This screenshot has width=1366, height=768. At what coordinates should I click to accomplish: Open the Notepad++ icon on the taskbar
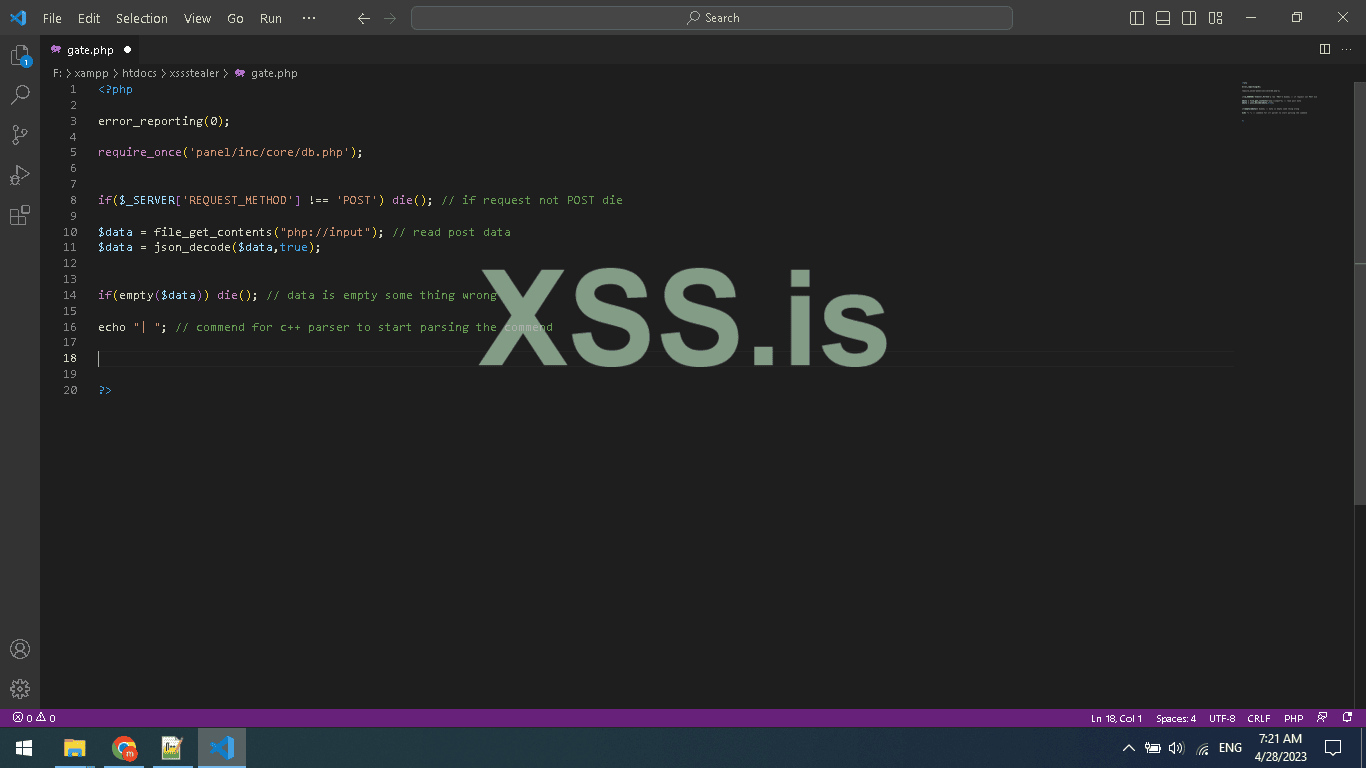click(173, 748)
